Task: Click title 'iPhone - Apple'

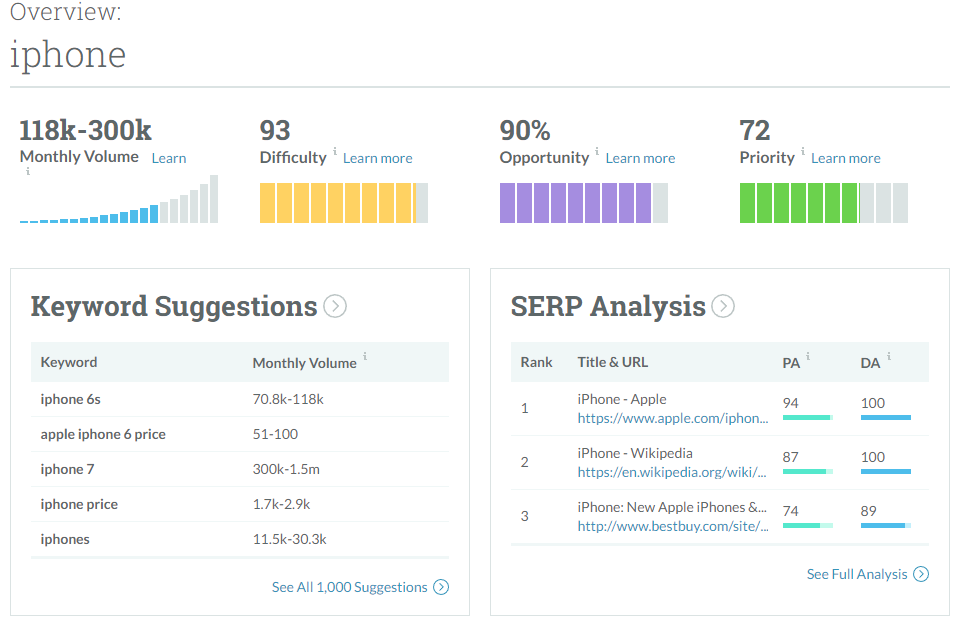Action: tap(622, 399)
